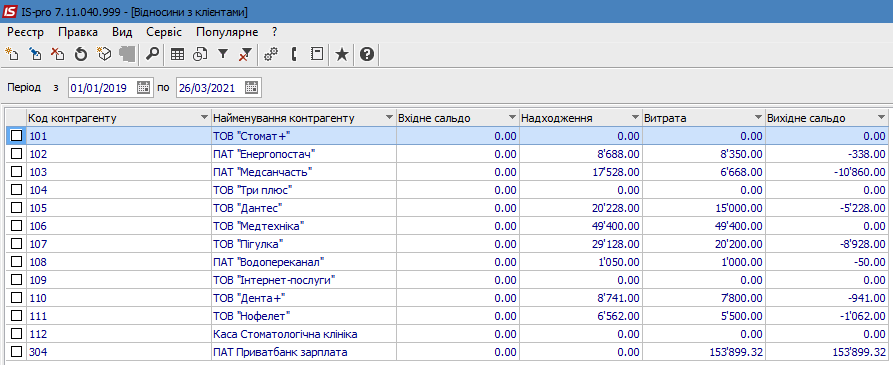The height and width of the screenshot is (365, 893).
Task: Click the 153'899.32 Витрата cell of Приватбанк
Action: (703, 351)
